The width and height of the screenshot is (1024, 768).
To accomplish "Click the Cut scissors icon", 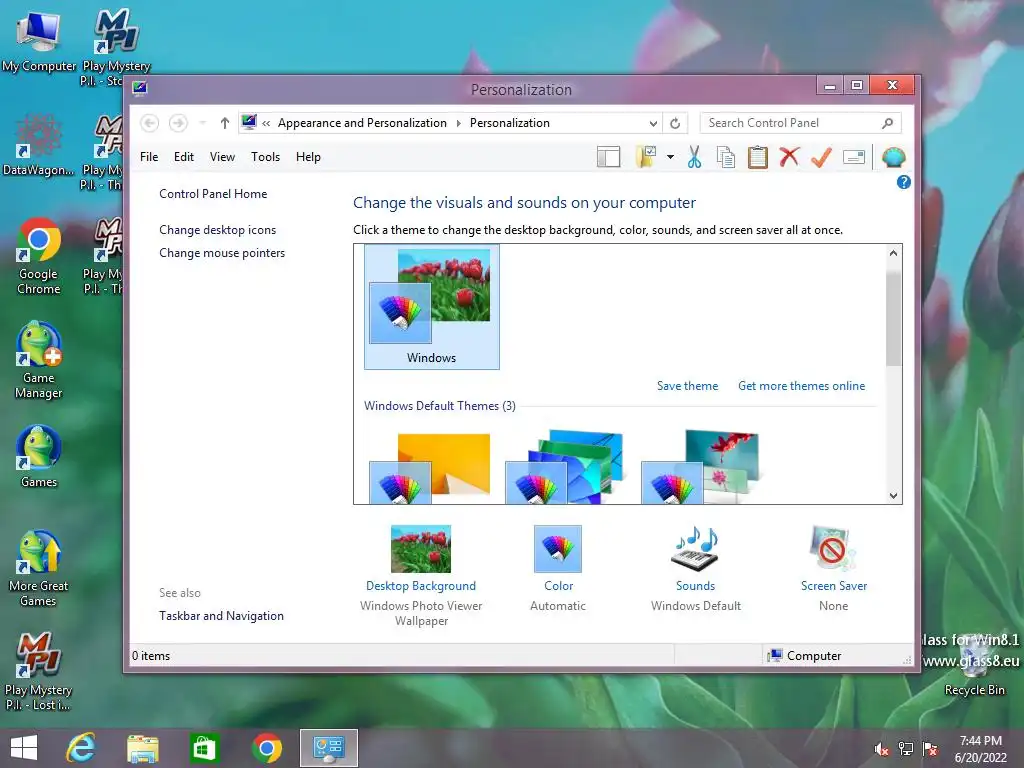I will point(694,157).
